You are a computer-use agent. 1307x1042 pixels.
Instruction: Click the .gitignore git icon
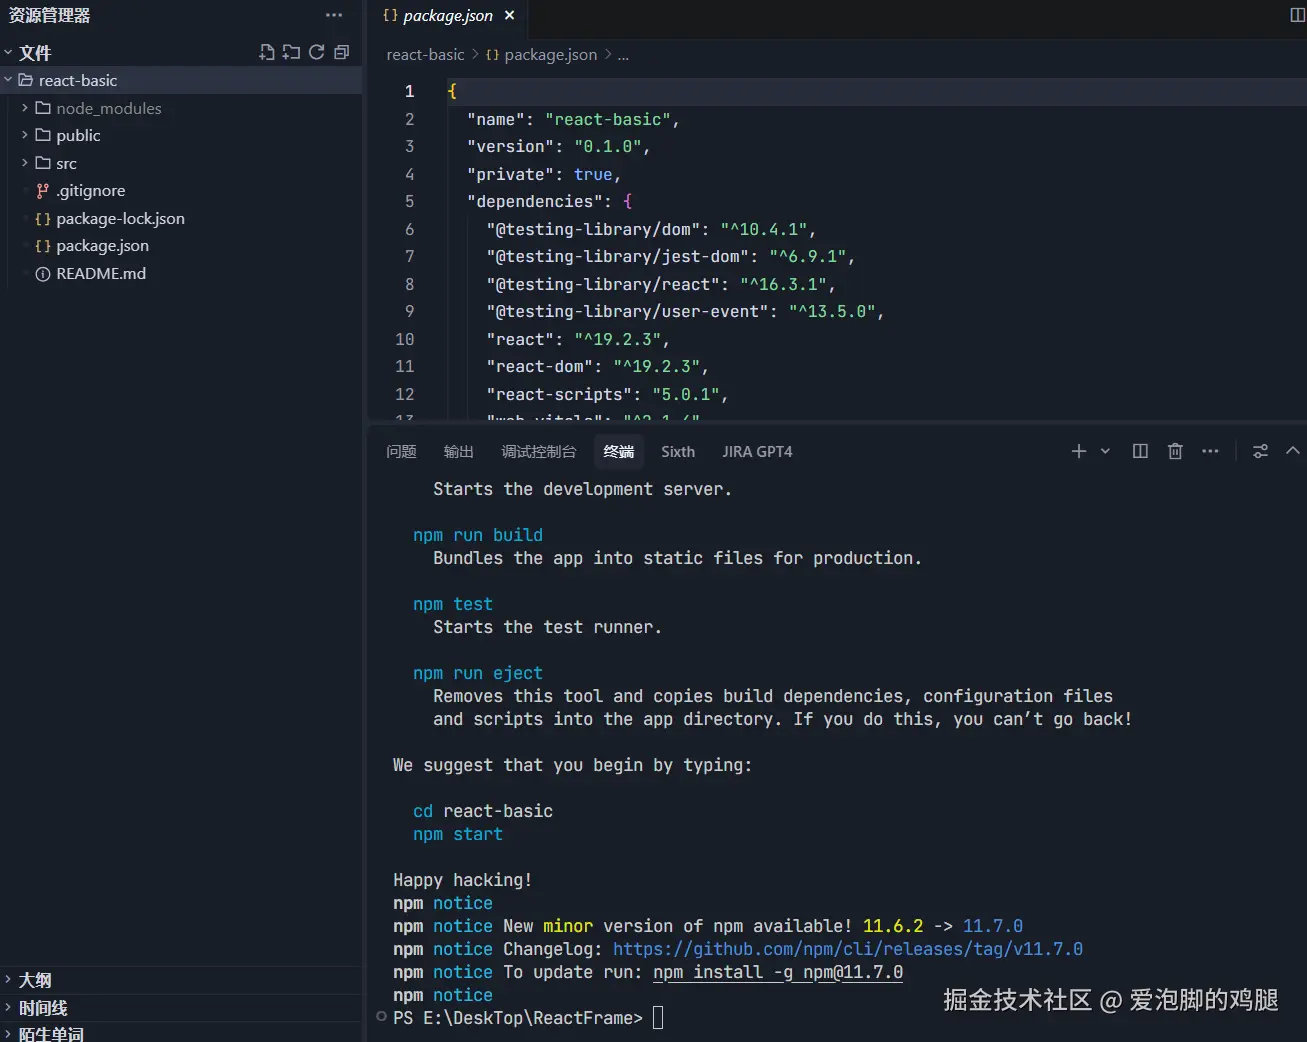[43, 190]
